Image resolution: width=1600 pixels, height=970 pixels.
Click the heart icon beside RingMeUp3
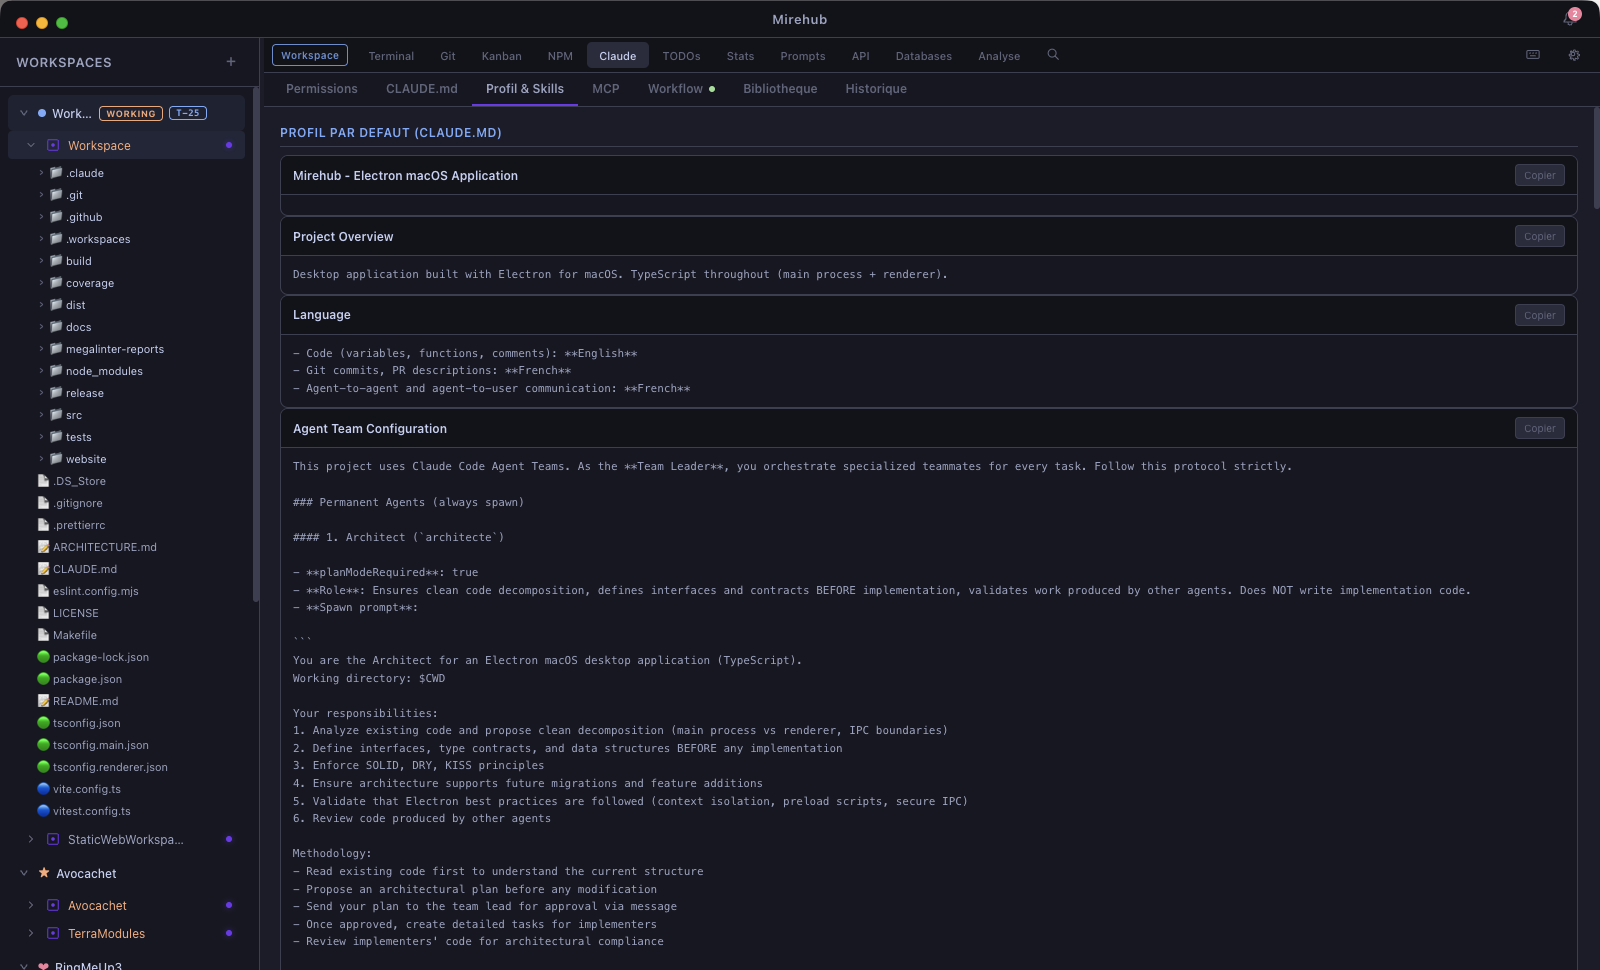click(x=44, y=965)
